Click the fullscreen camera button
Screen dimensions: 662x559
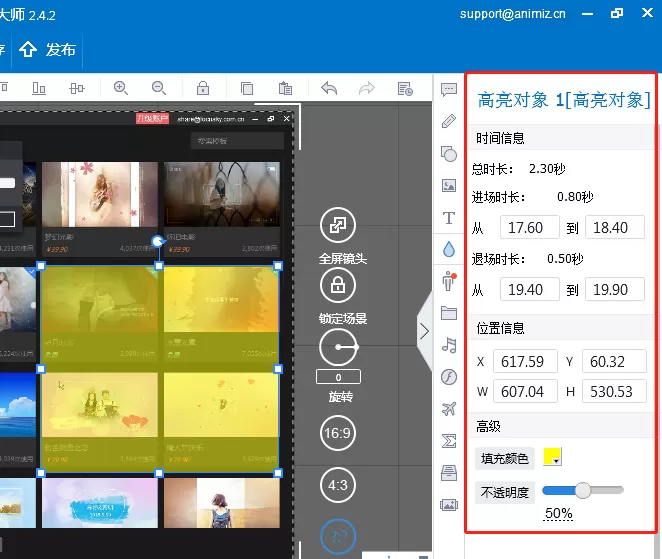338,225
